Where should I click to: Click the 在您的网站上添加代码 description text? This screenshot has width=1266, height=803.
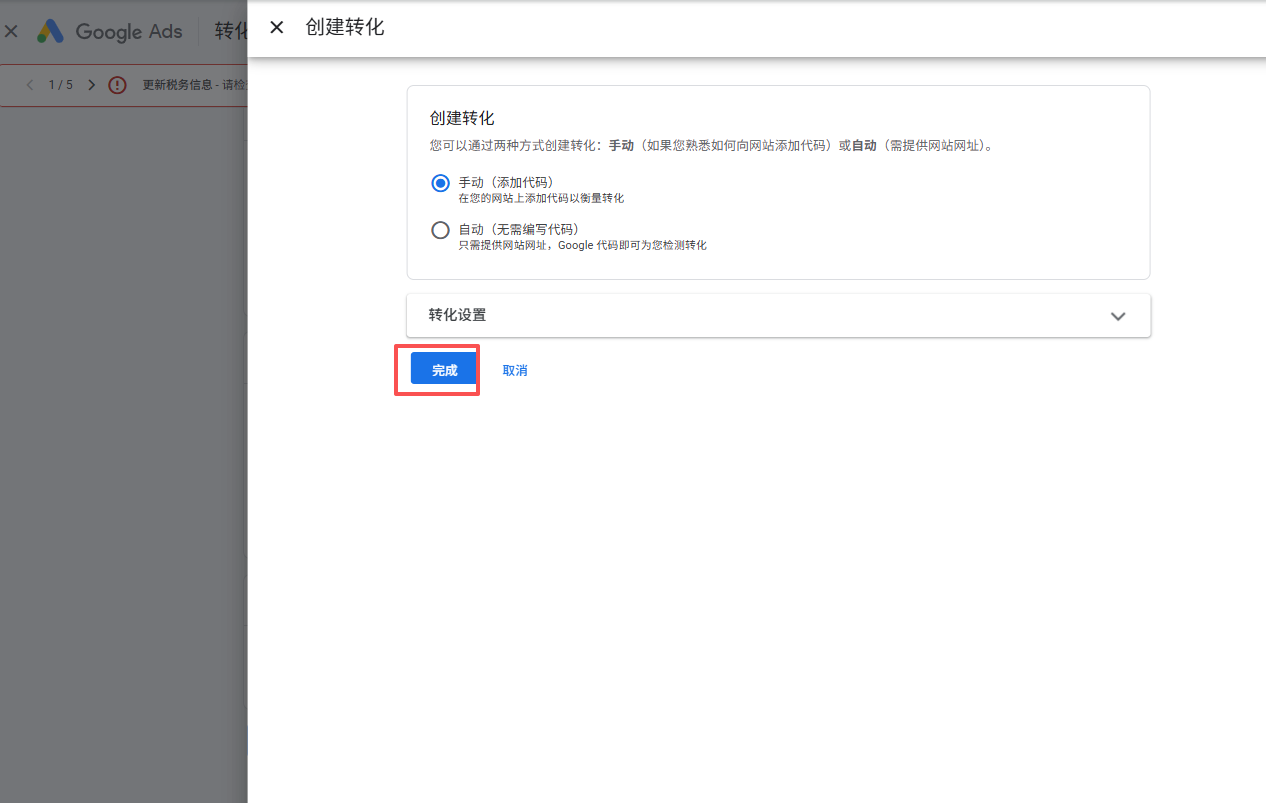click(541, 198)
